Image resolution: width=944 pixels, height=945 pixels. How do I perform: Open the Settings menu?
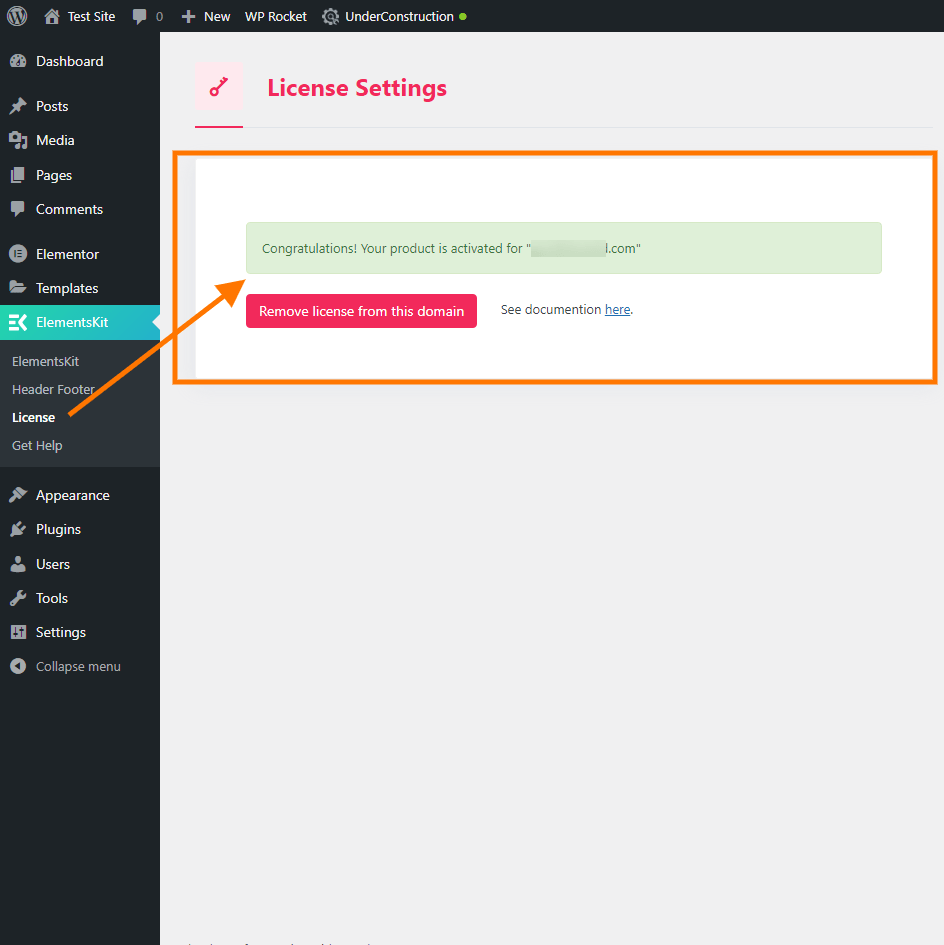point(61,632)
